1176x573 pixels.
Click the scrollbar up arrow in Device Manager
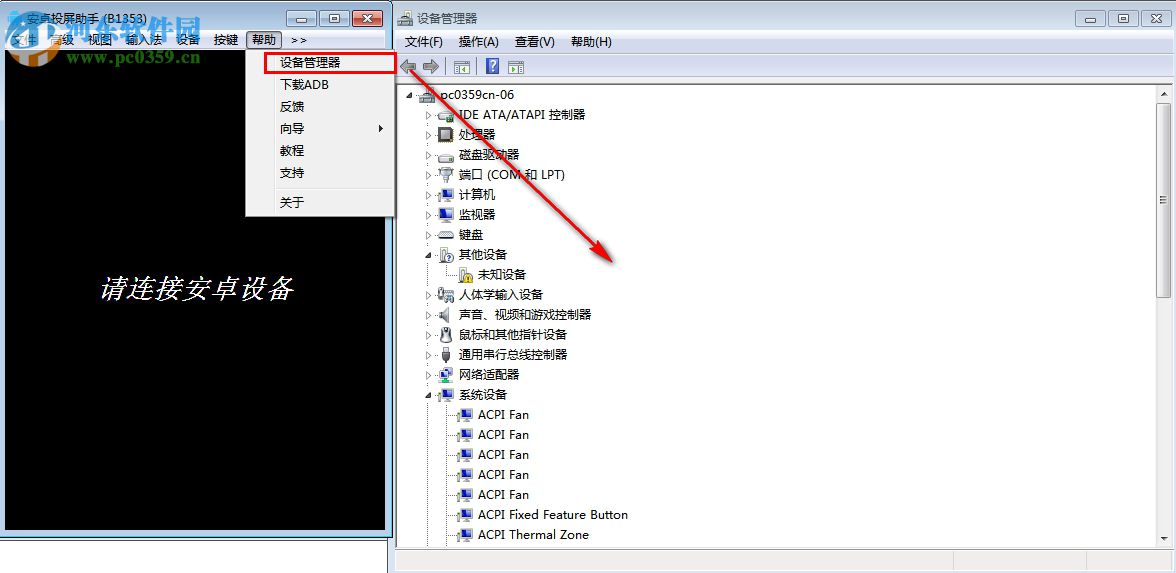1163,93
